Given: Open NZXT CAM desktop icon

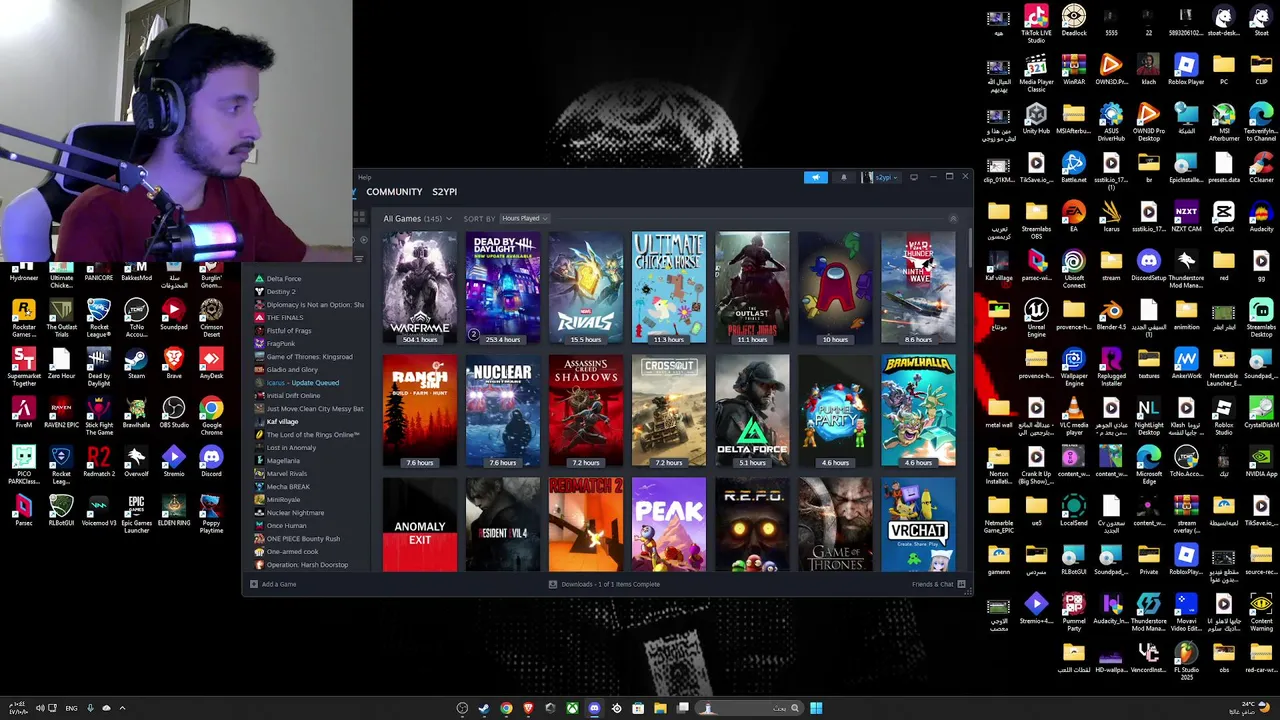Looking at the screenshot, I should click(1186, 216).
